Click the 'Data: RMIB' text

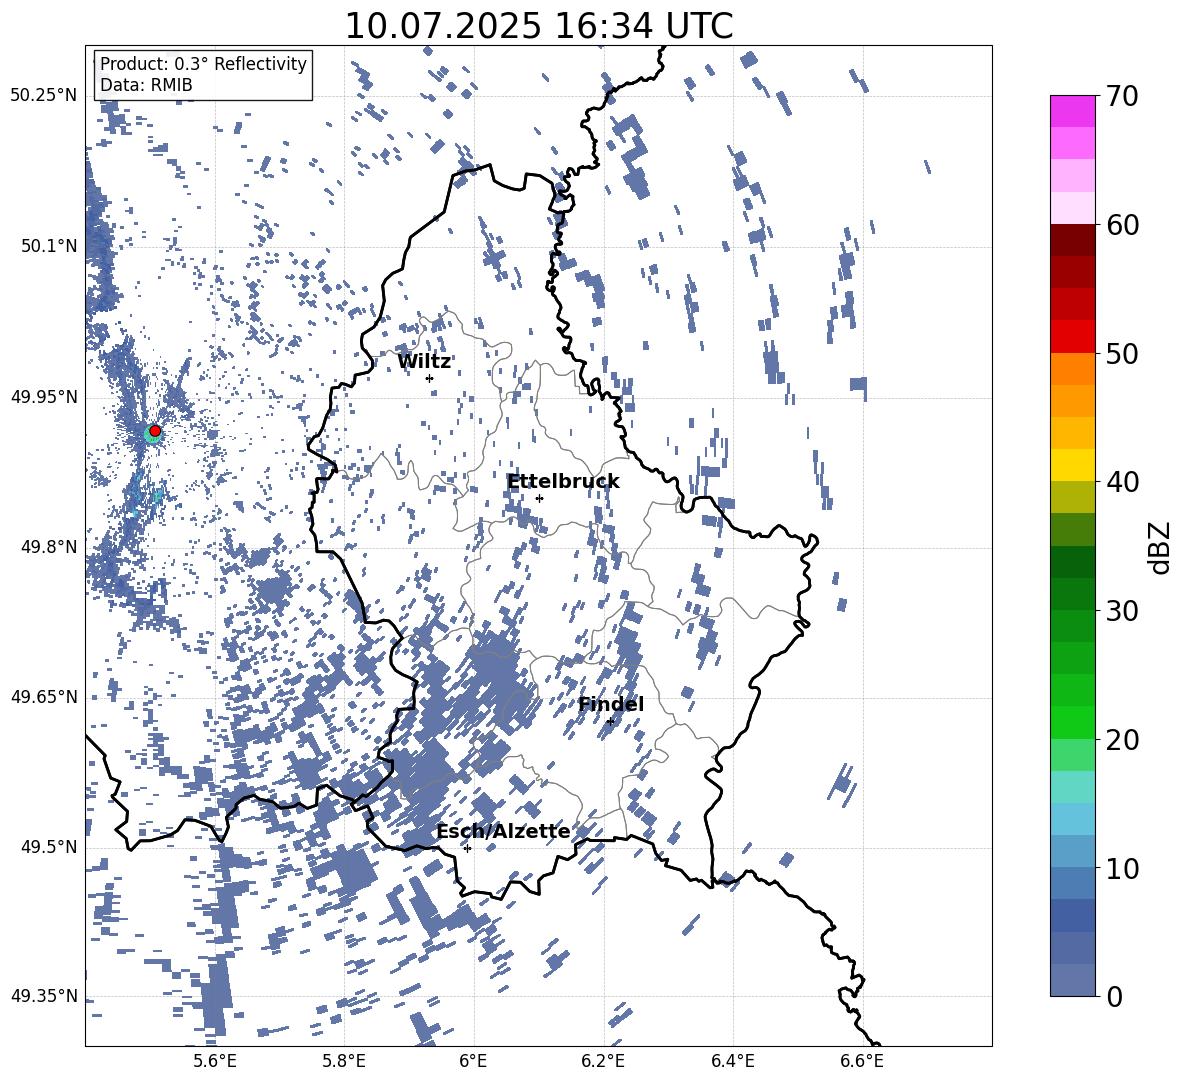point(146,85)
